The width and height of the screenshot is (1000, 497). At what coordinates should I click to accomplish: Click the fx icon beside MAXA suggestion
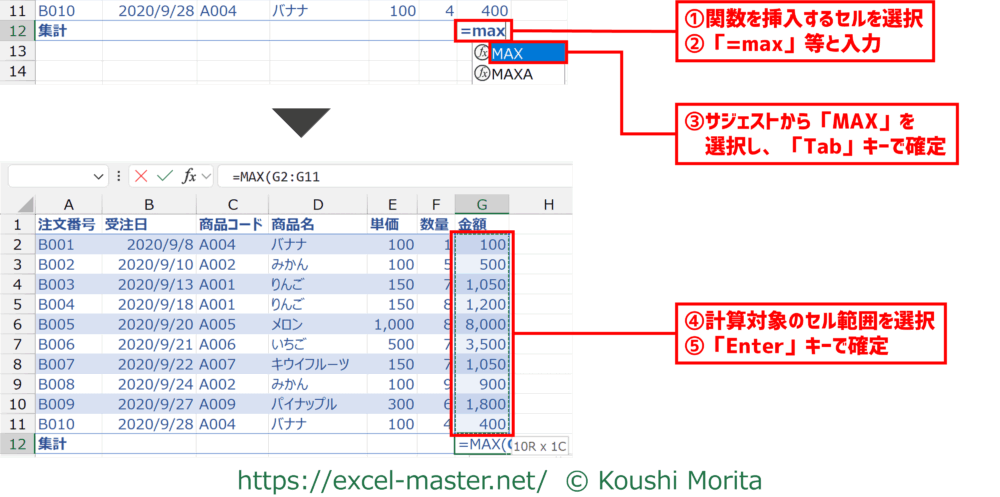pyautogui.click(x=482, y=74)
